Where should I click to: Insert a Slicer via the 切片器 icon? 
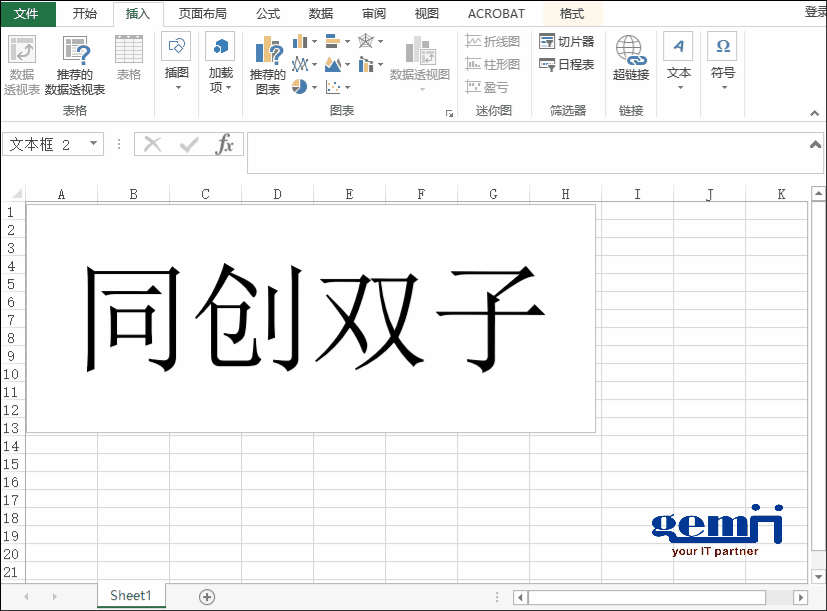[x=565, y=41]
